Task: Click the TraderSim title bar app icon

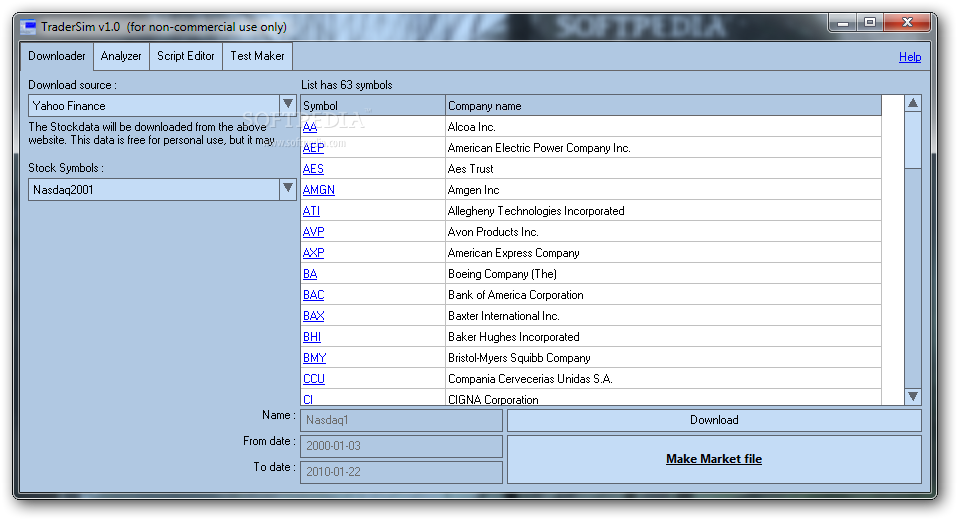Action: tap(28, 27)
